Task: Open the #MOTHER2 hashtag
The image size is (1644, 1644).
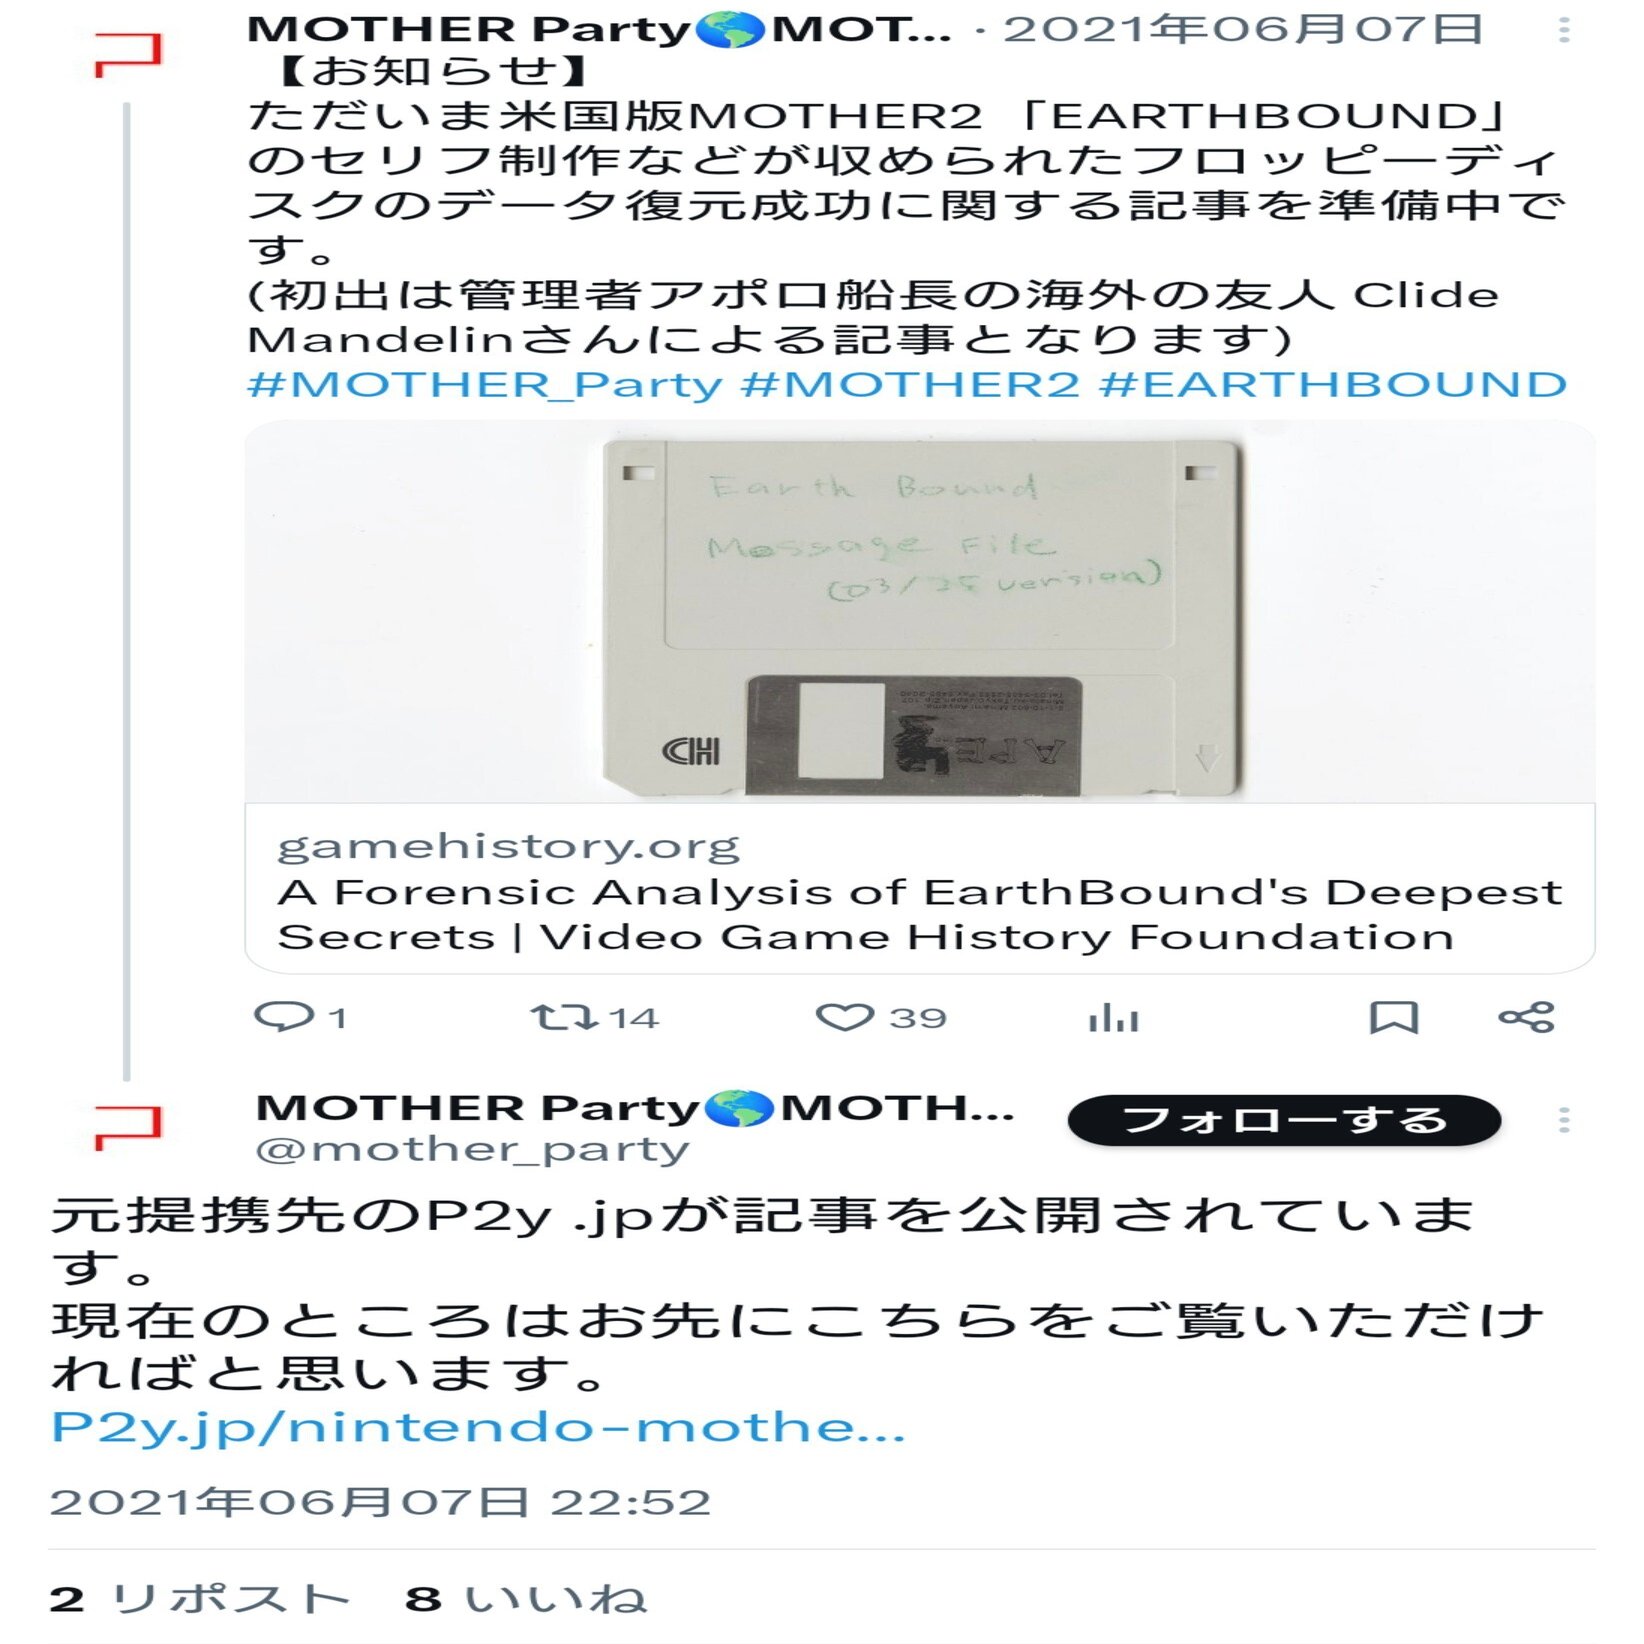Action: (x=910, y=385)
